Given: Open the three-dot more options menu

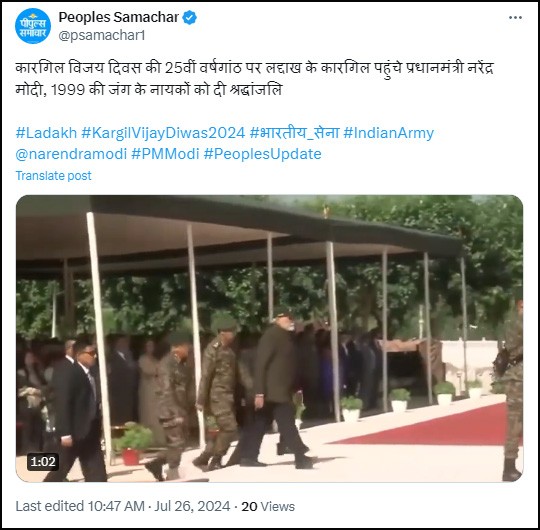Looking at the screenshot, I should tap(515, 18).
